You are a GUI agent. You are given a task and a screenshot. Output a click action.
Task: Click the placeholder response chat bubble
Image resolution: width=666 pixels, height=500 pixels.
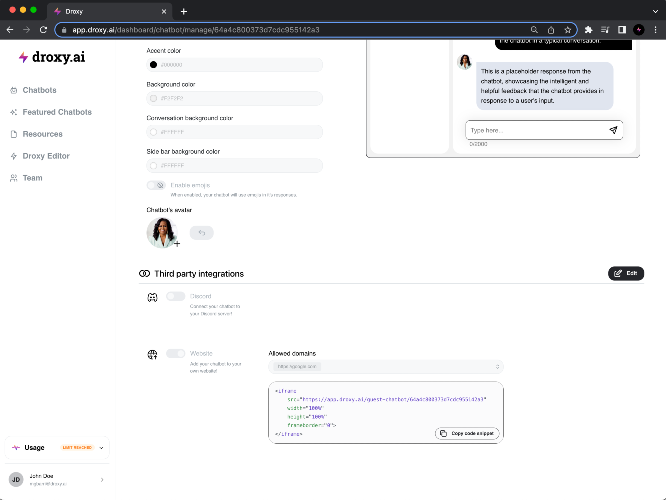tap(545, 86)
